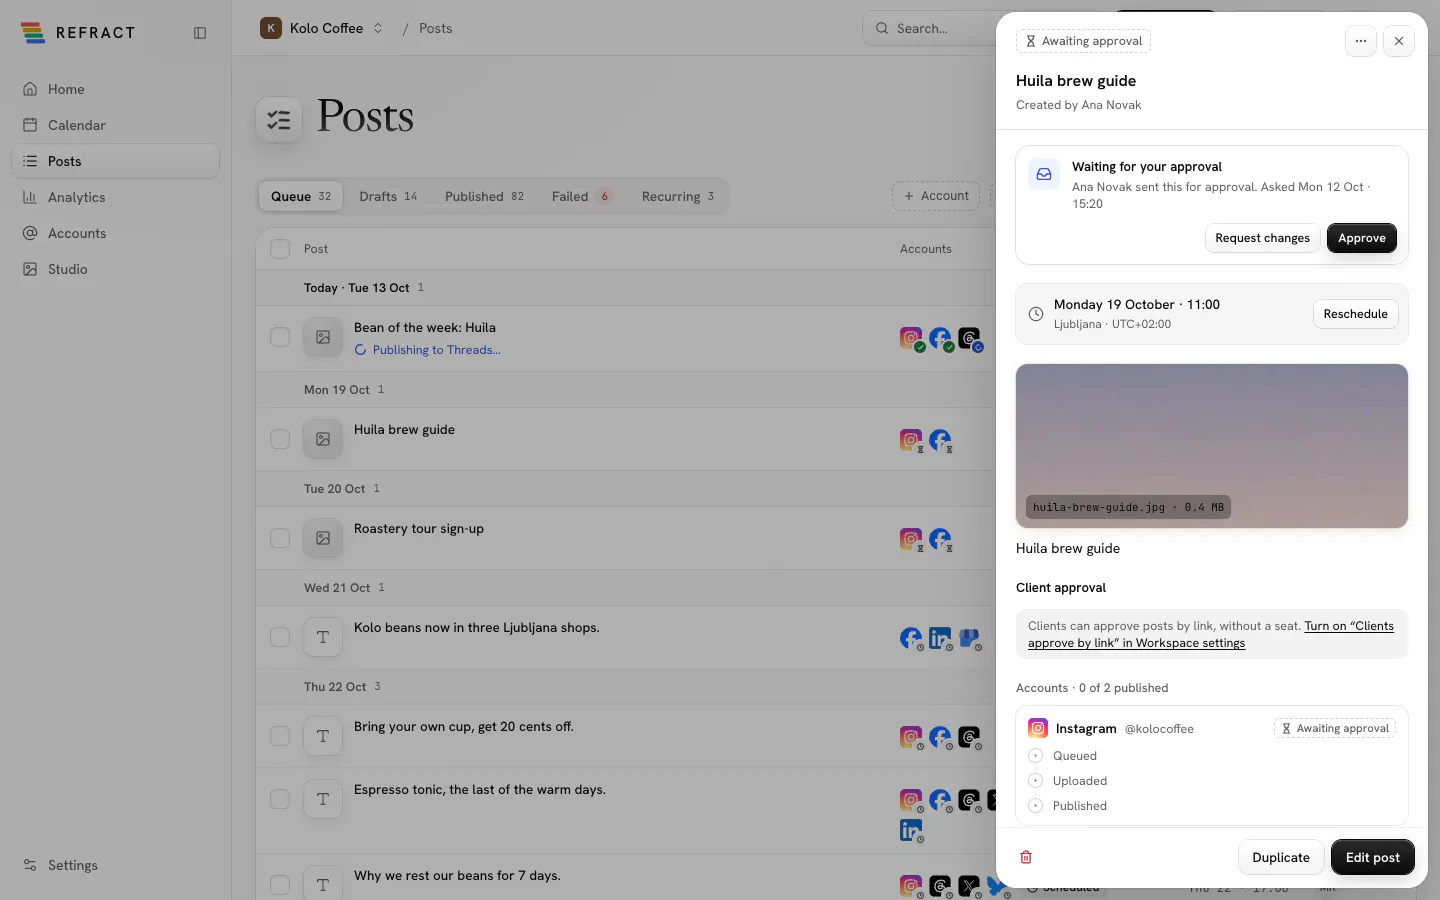Click Reschedule button
Screen dimensions: 1440x900
[x=1355, y=314]
